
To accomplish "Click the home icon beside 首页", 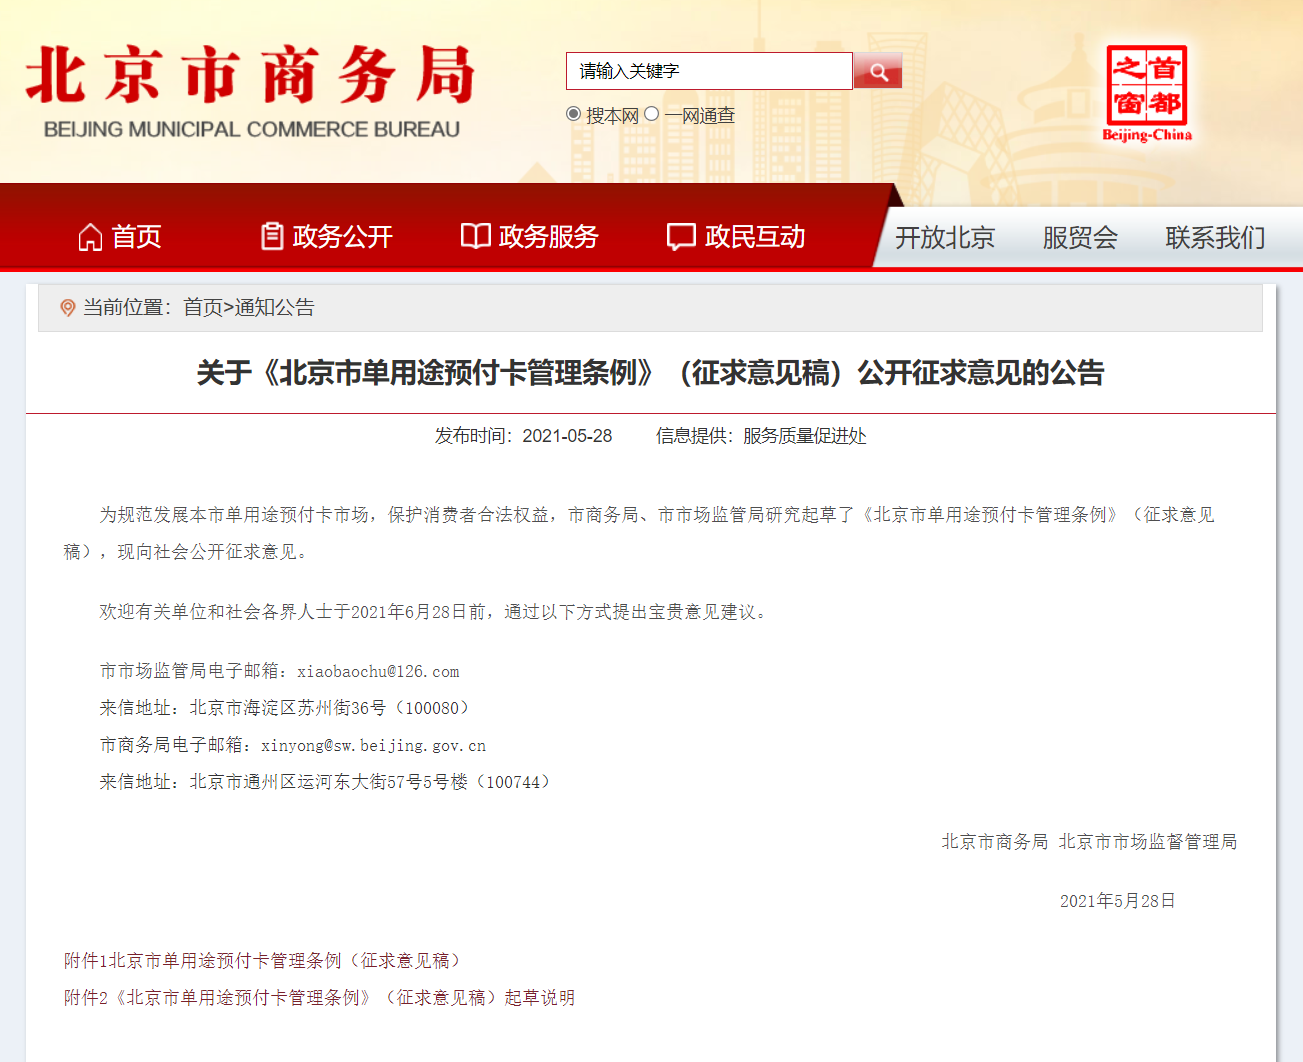I will [x=91, y=236].
